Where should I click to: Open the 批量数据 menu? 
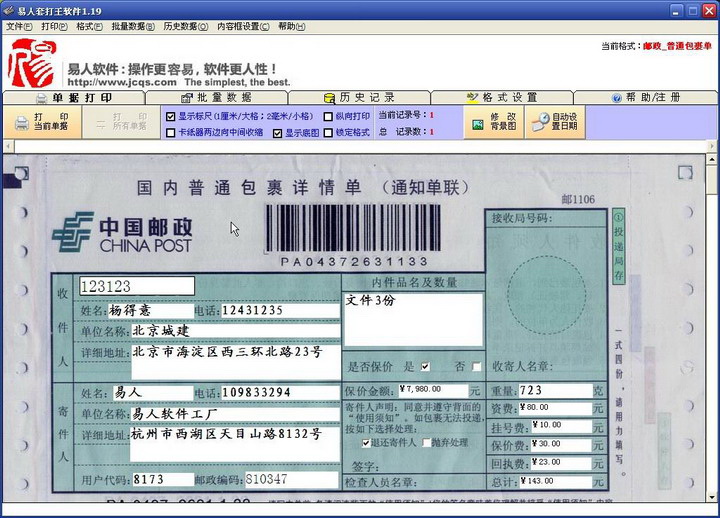click(133, 27)
